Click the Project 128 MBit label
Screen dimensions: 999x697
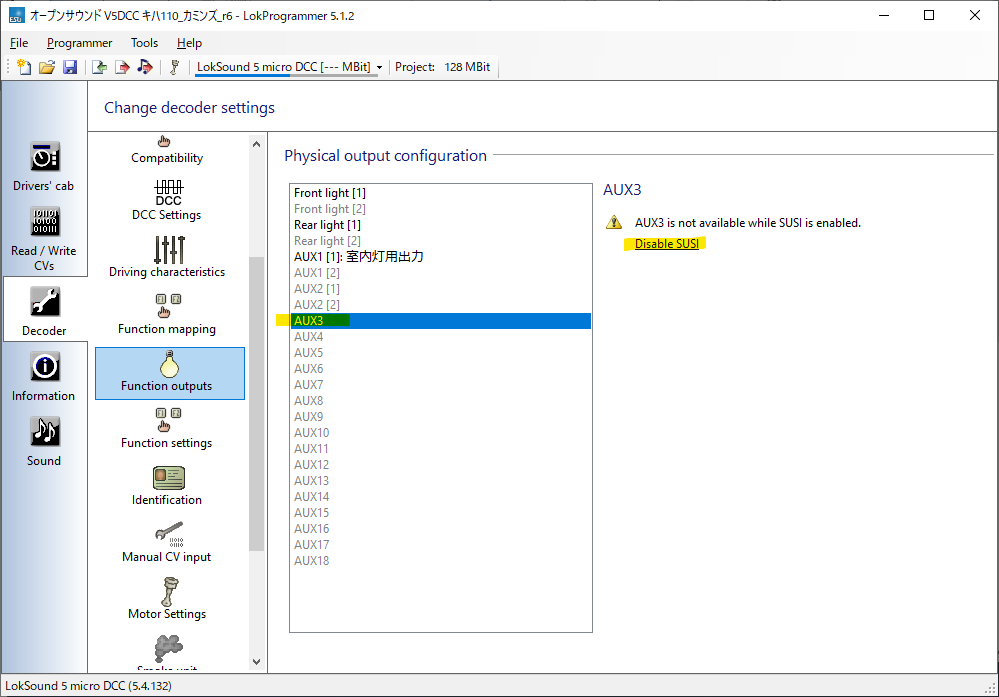[442, 67]
